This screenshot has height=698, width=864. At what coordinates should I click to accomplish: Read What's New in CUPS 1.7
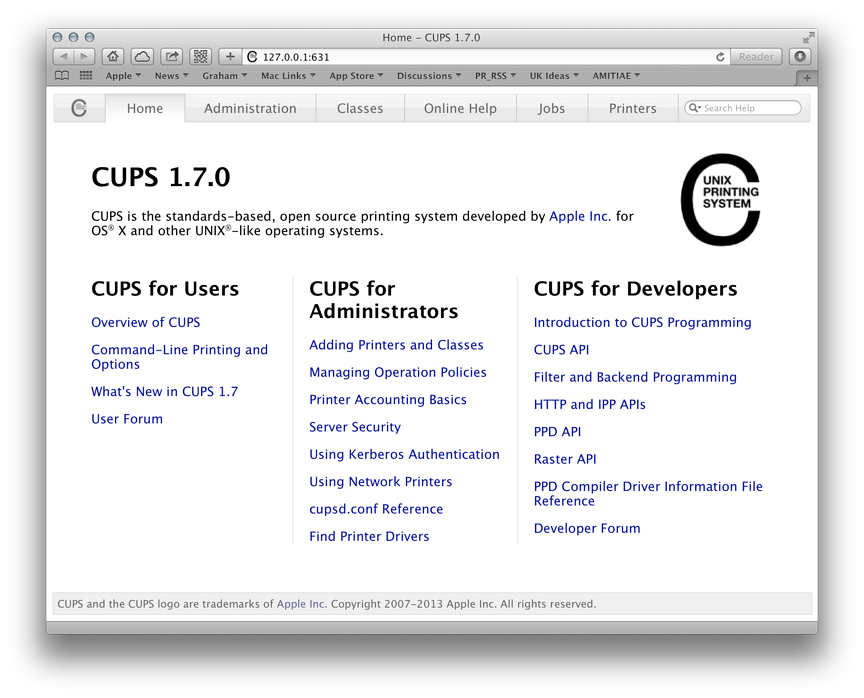pyautogui.click(x=164, y=392)
